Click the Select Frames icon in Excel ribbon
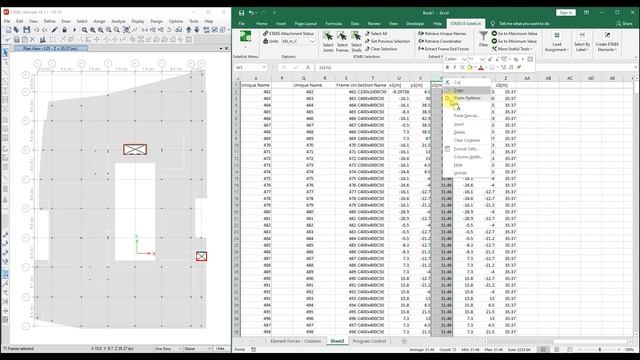Image resolution: width=640 pixels, height=360 pixels. pyautogui.click(x=342, y=36)
